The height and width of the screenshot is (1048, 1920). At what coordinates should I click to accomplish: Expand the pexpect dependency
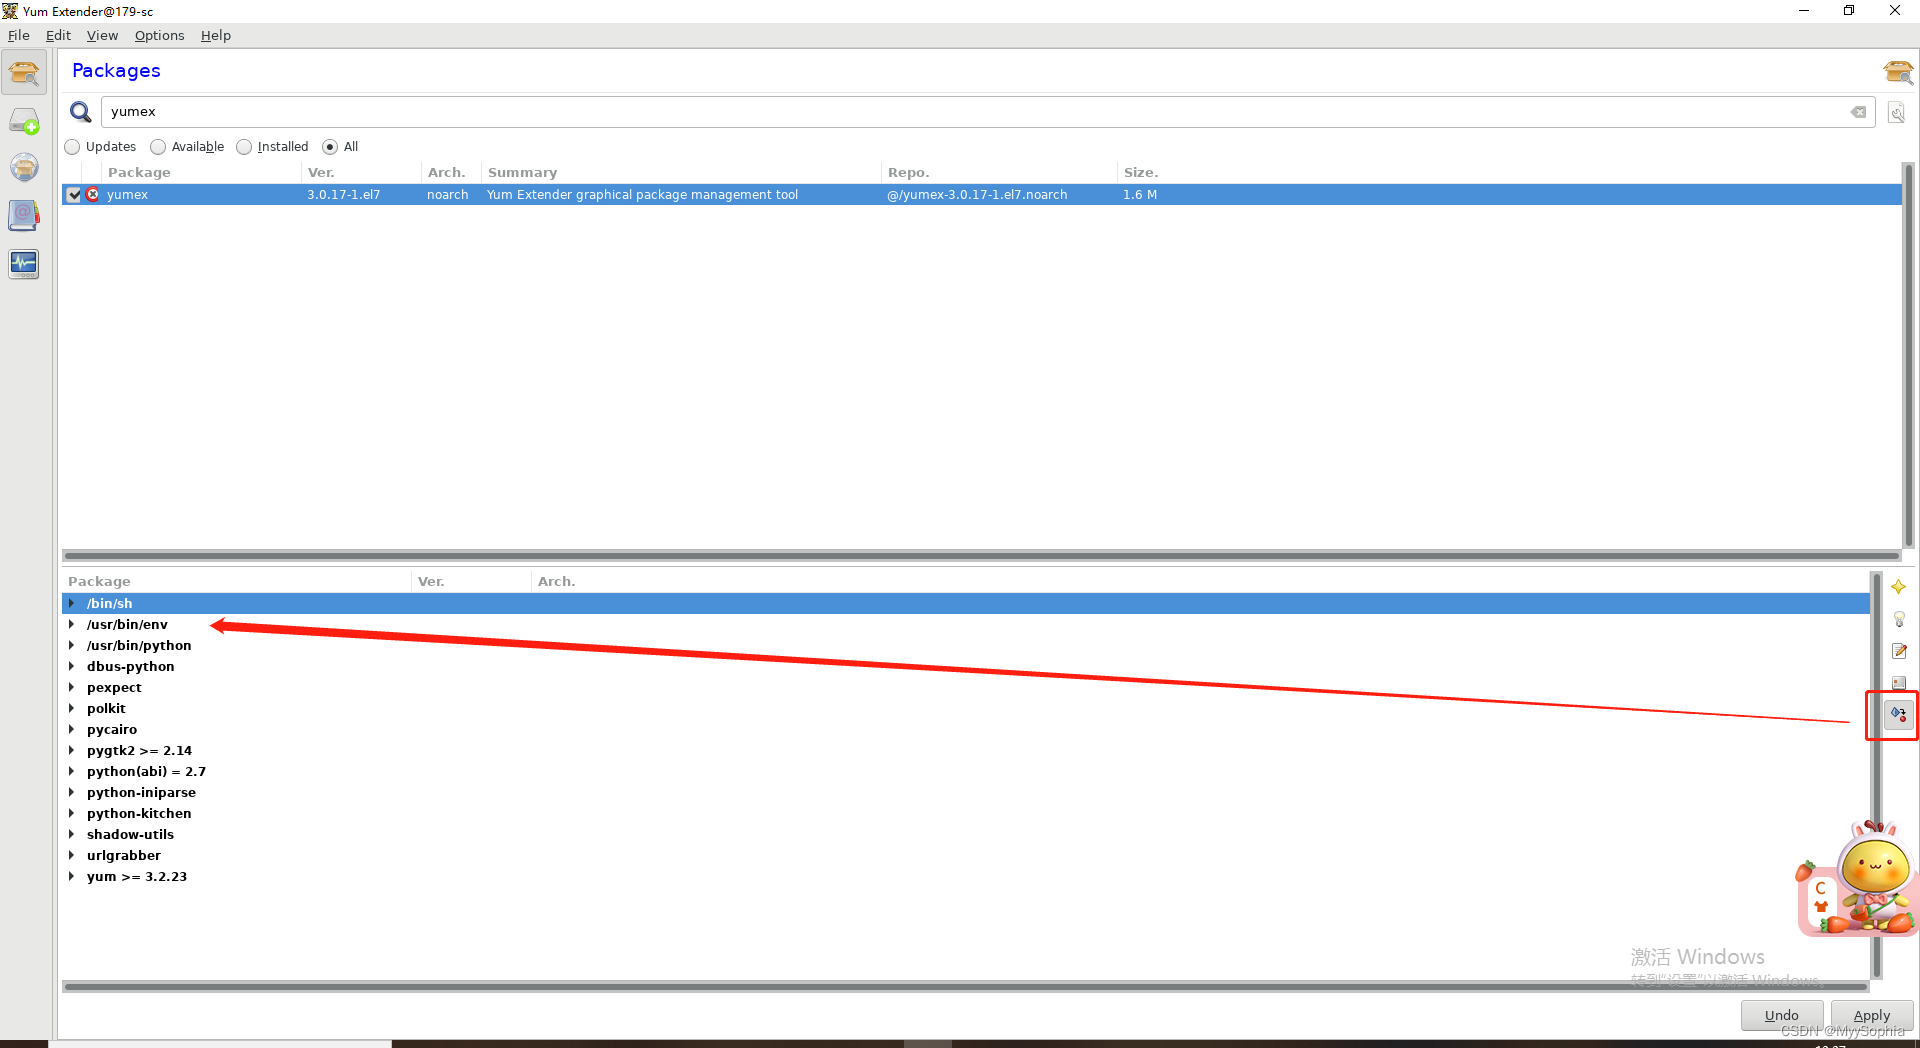(72, 687)
